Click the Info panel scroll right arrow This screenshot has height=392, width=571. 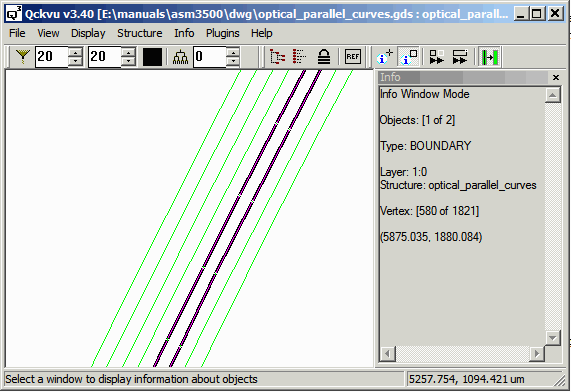537,353
